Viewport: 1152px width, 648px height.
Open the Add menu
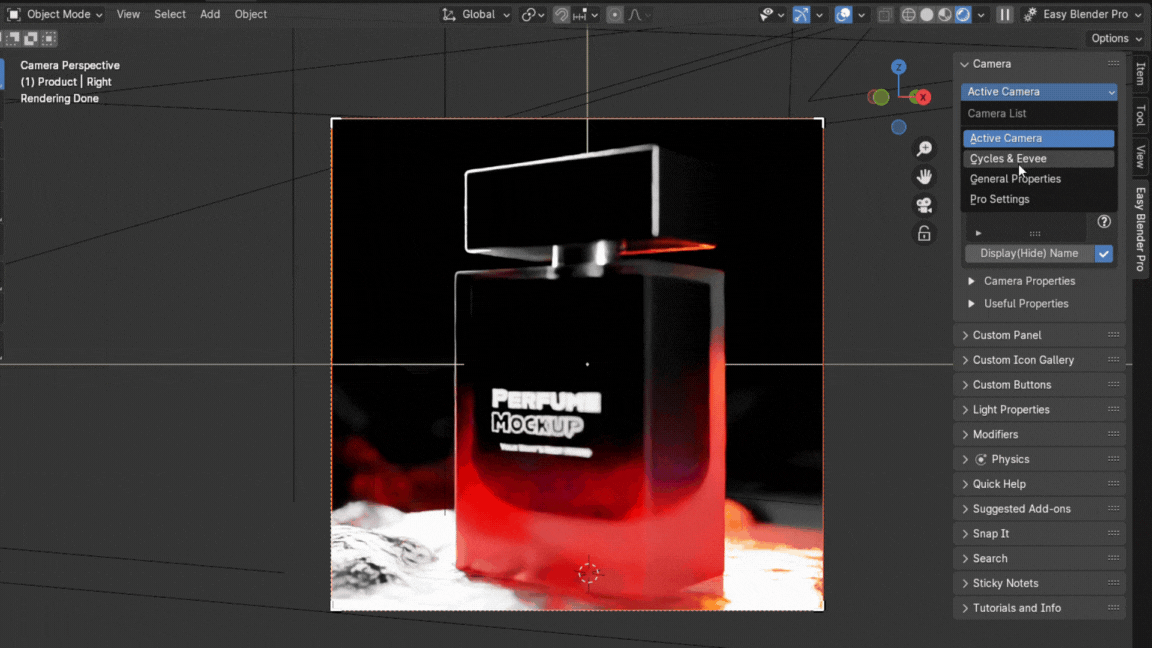(209, 15)
